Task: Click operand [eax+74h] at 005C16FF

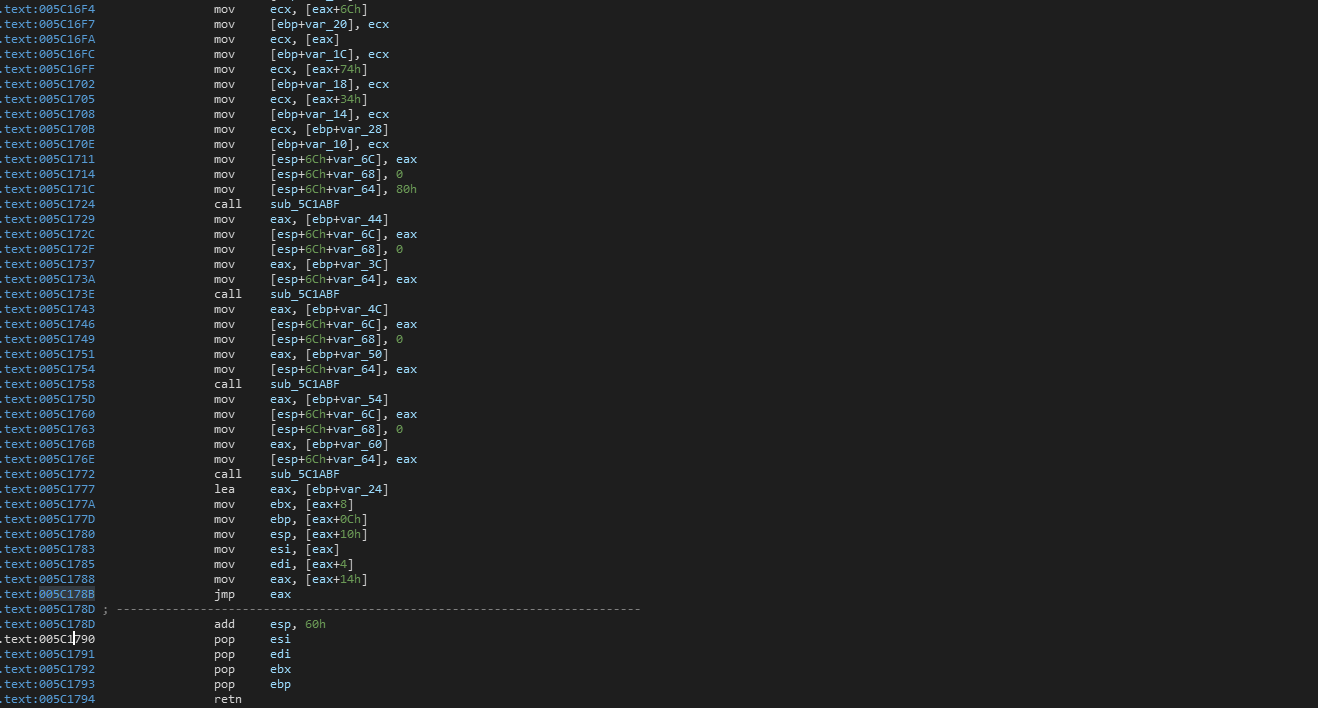Action: click(337, 69)
